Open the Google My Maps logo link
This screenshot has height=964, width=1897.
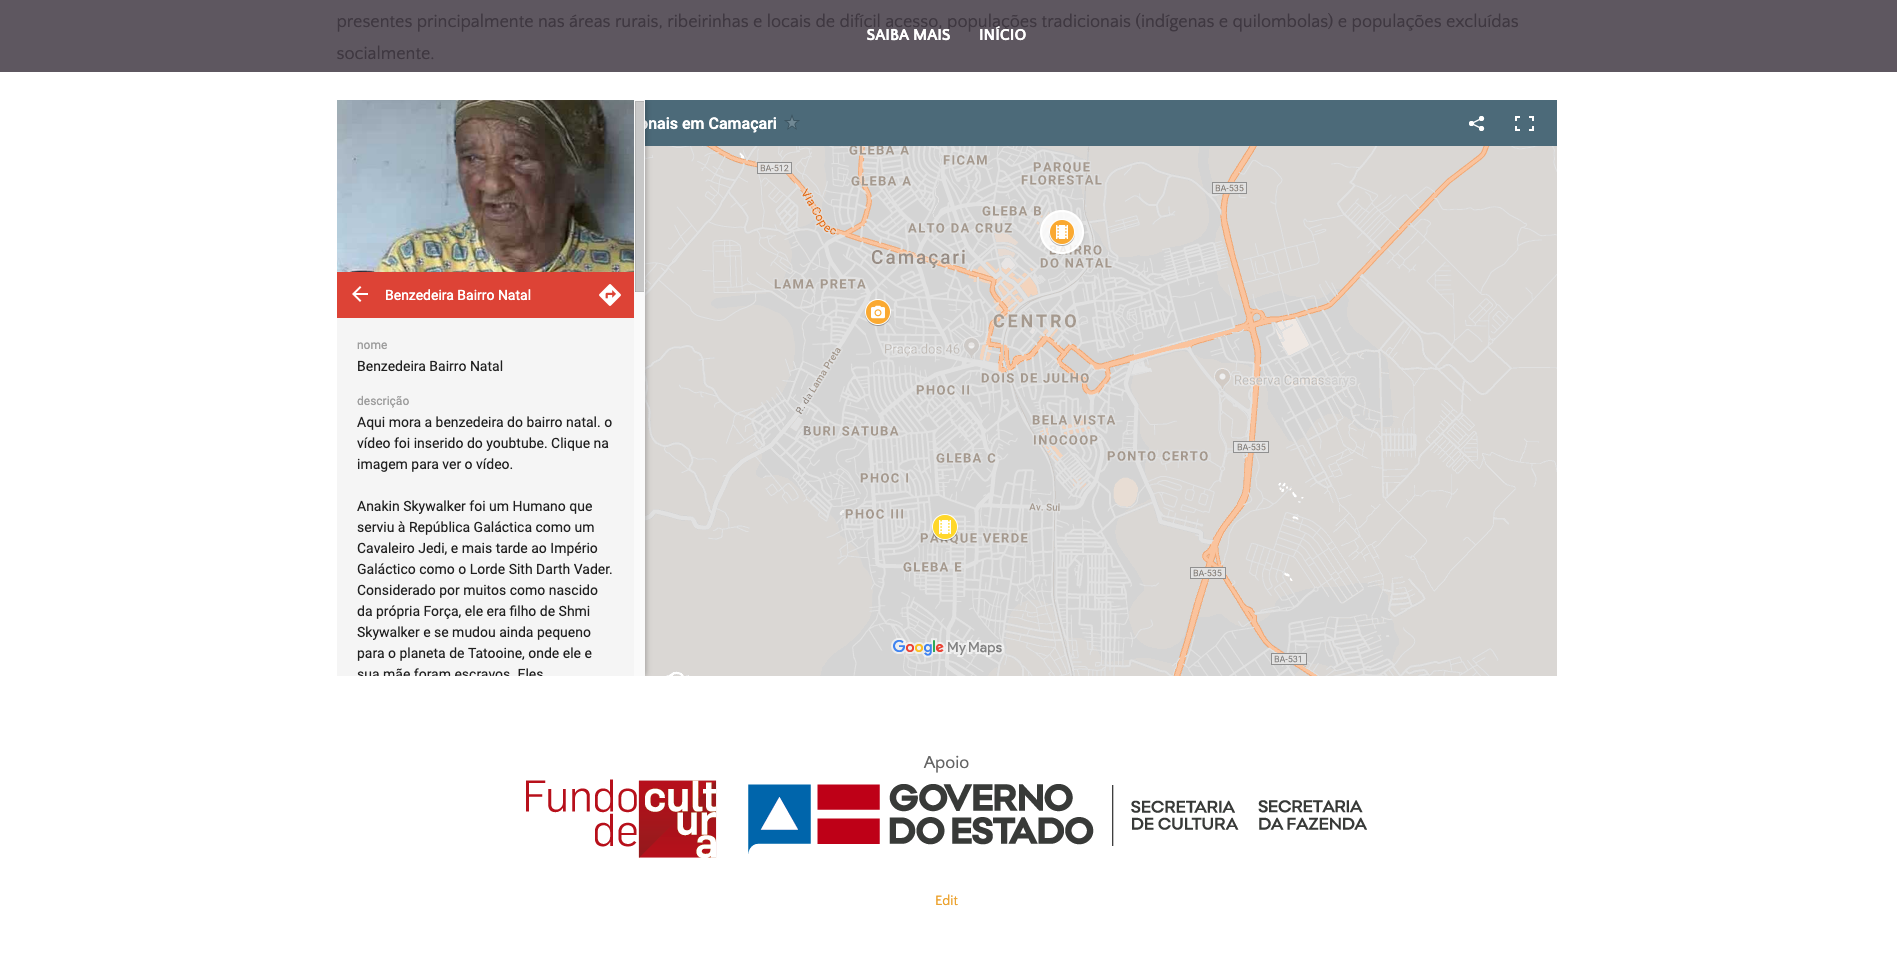[x=946, y=647]
